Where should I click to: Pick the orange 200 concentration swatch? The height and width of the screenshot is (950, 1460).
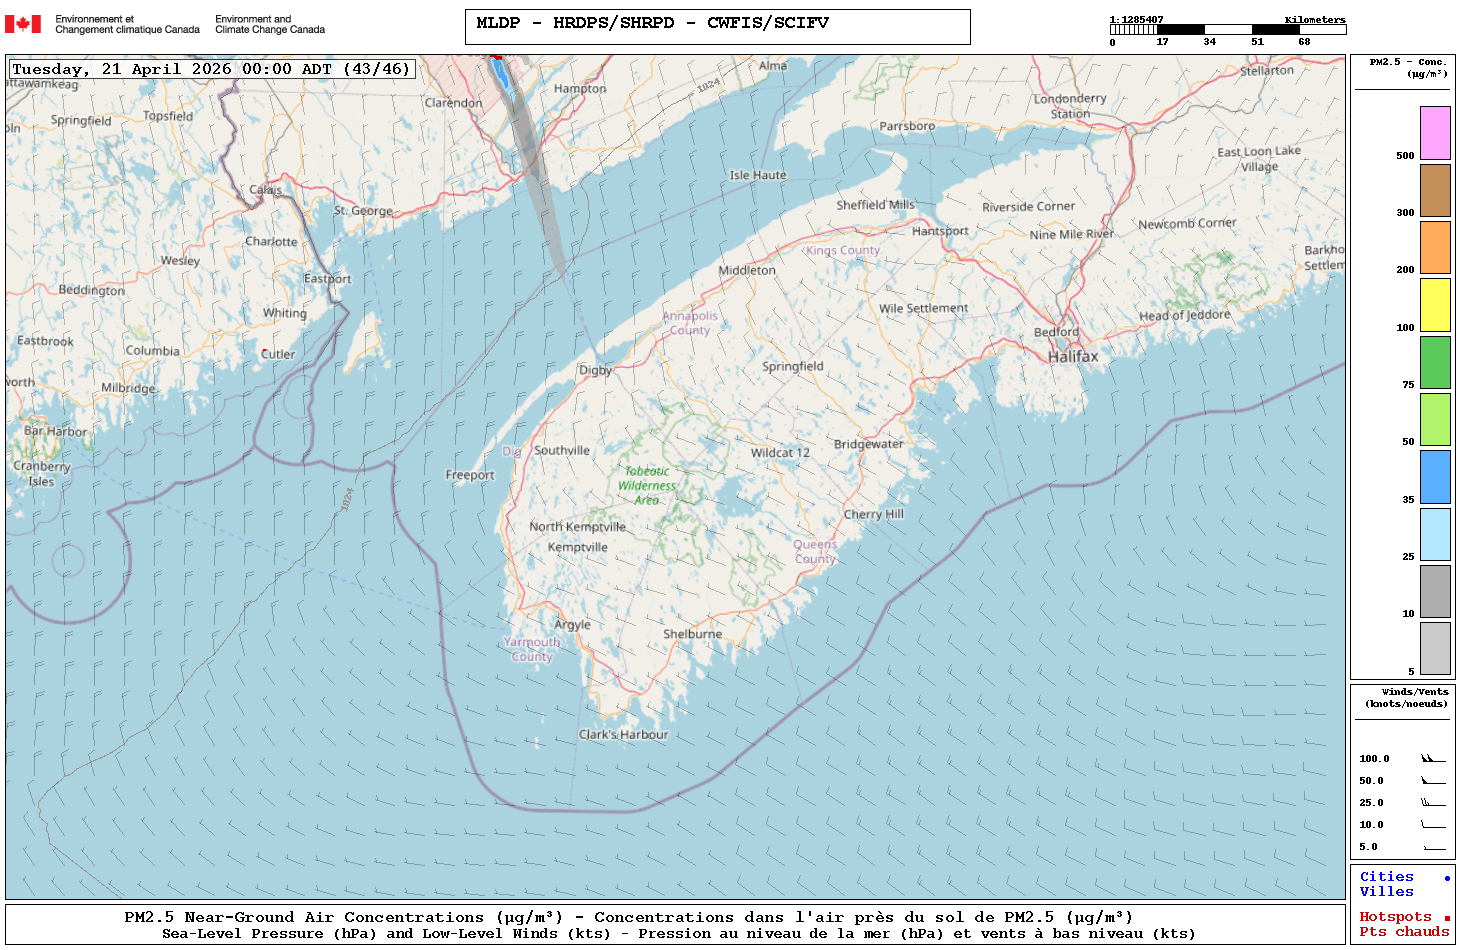pyautogui.click(x=1435, y=247)
